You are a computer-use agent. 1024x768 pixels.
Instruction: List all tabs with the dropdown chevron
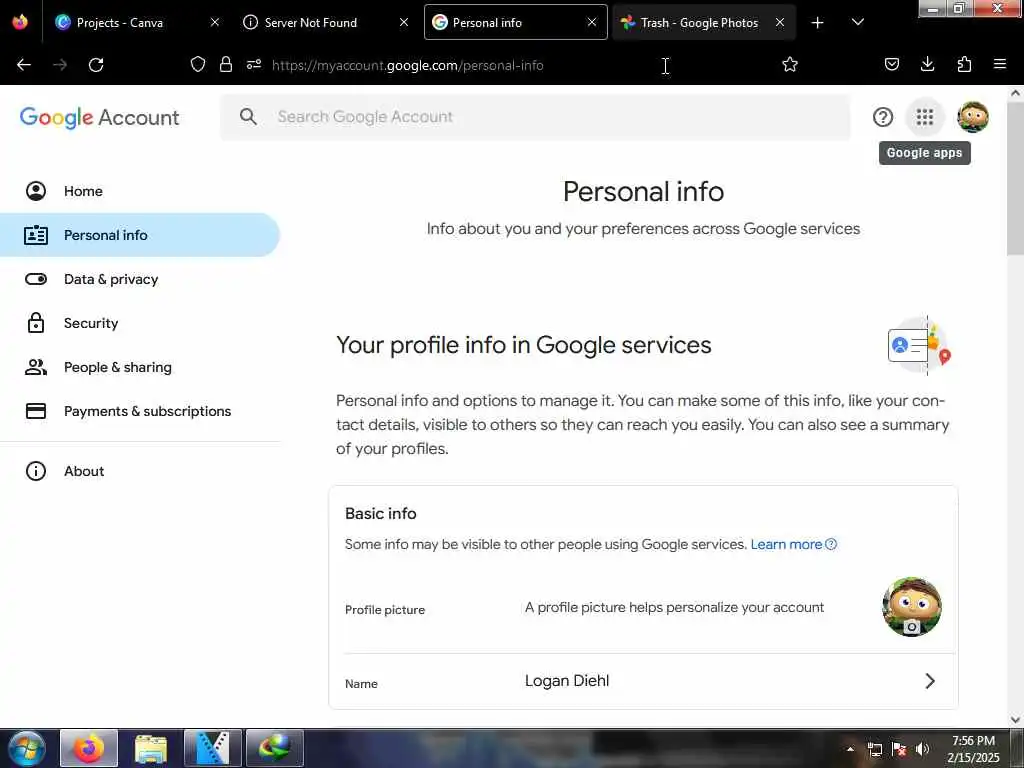pos(858,23)
